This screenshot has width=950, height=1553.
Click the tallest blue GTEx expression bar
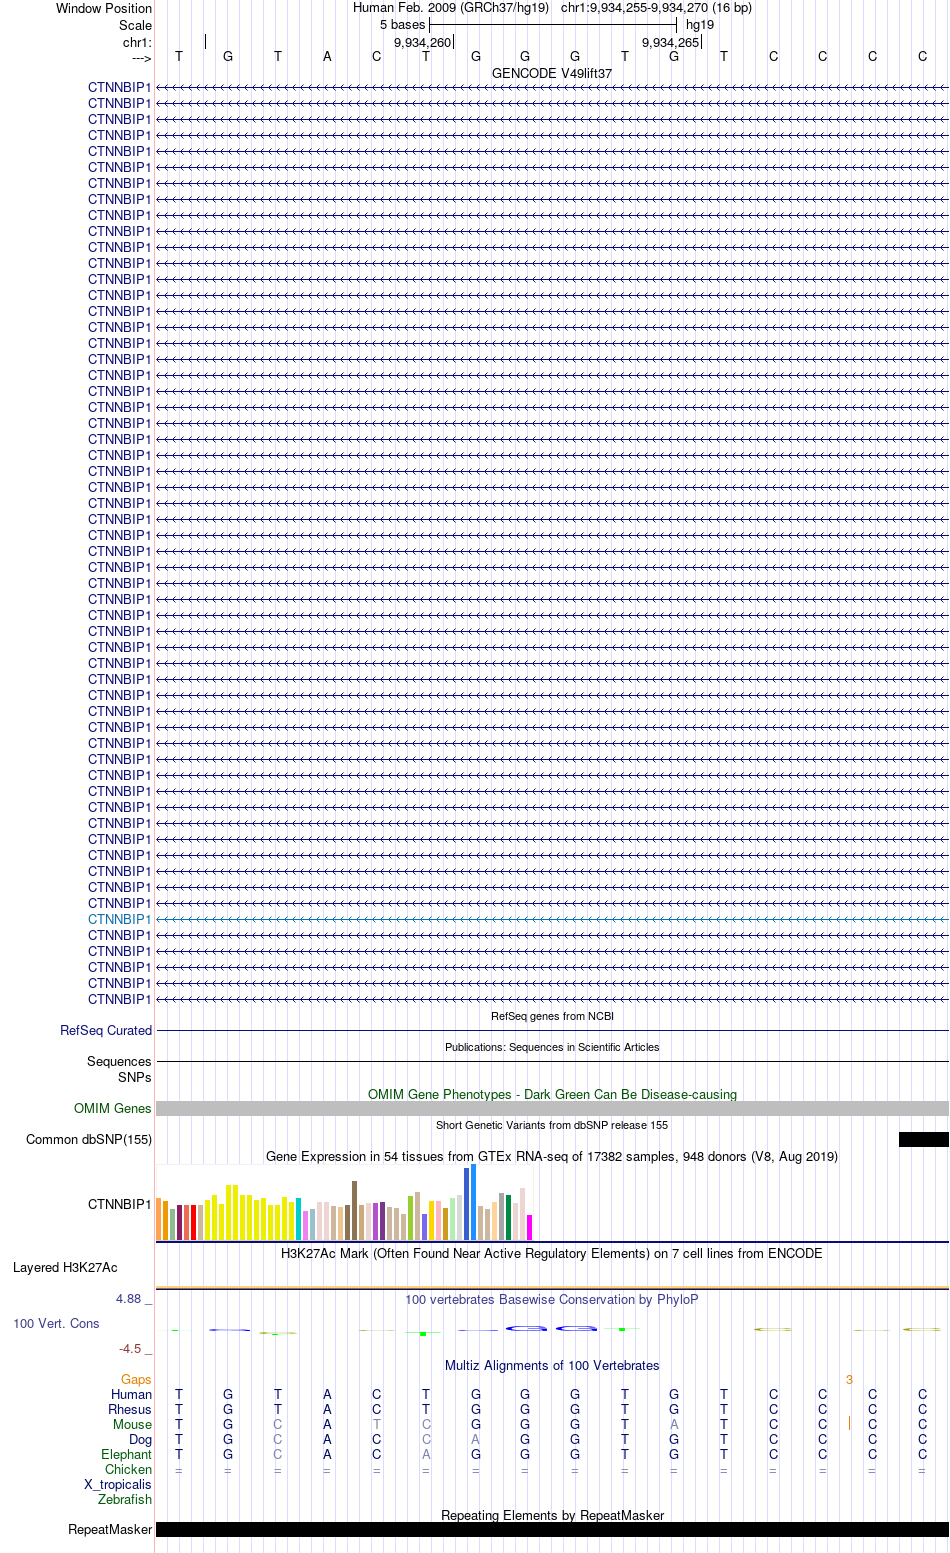[x=473, y=1202]
